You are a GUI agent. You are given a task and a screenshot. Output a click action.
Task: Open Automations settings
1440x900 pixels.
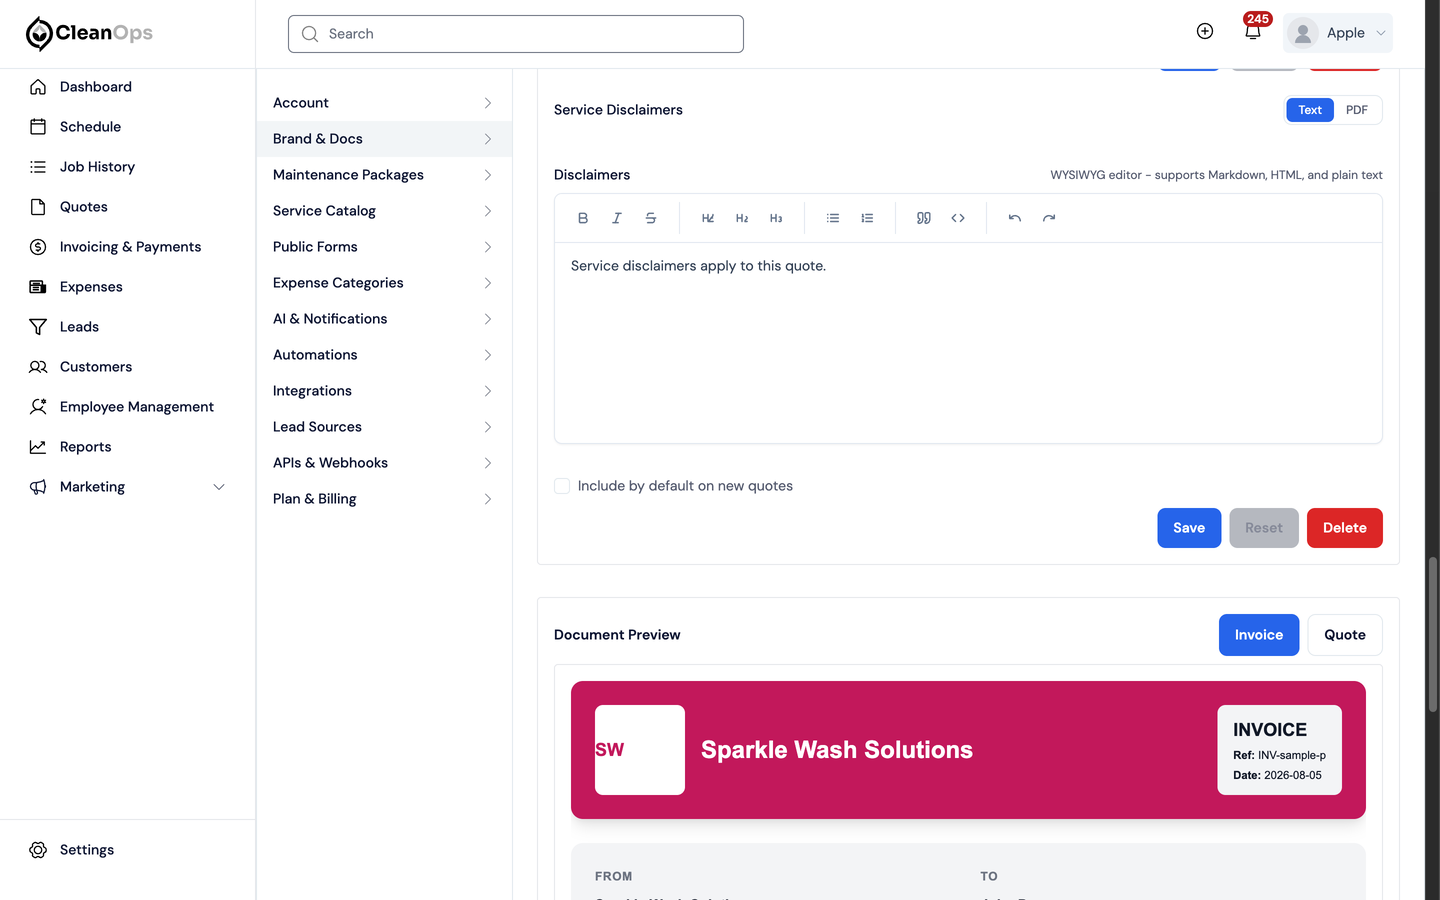tap(384, 355)
